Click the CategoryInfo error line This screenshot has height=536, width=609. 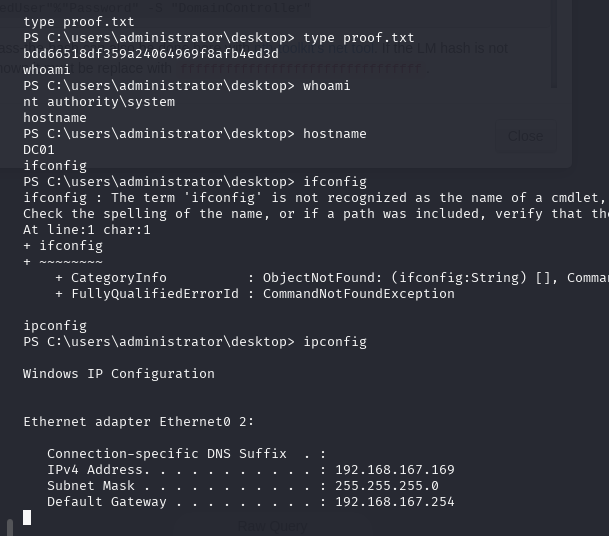click(x=332, y=278)
